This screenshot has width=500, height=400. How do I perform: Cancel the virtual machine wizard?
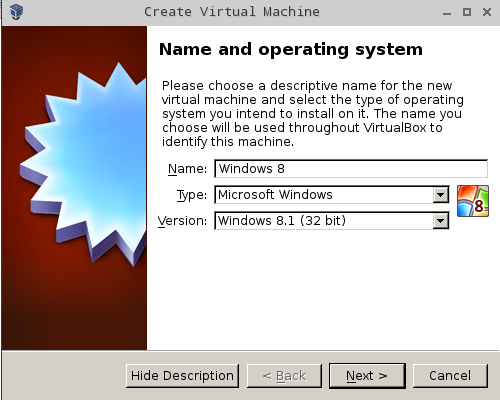(x=450, y=376)
